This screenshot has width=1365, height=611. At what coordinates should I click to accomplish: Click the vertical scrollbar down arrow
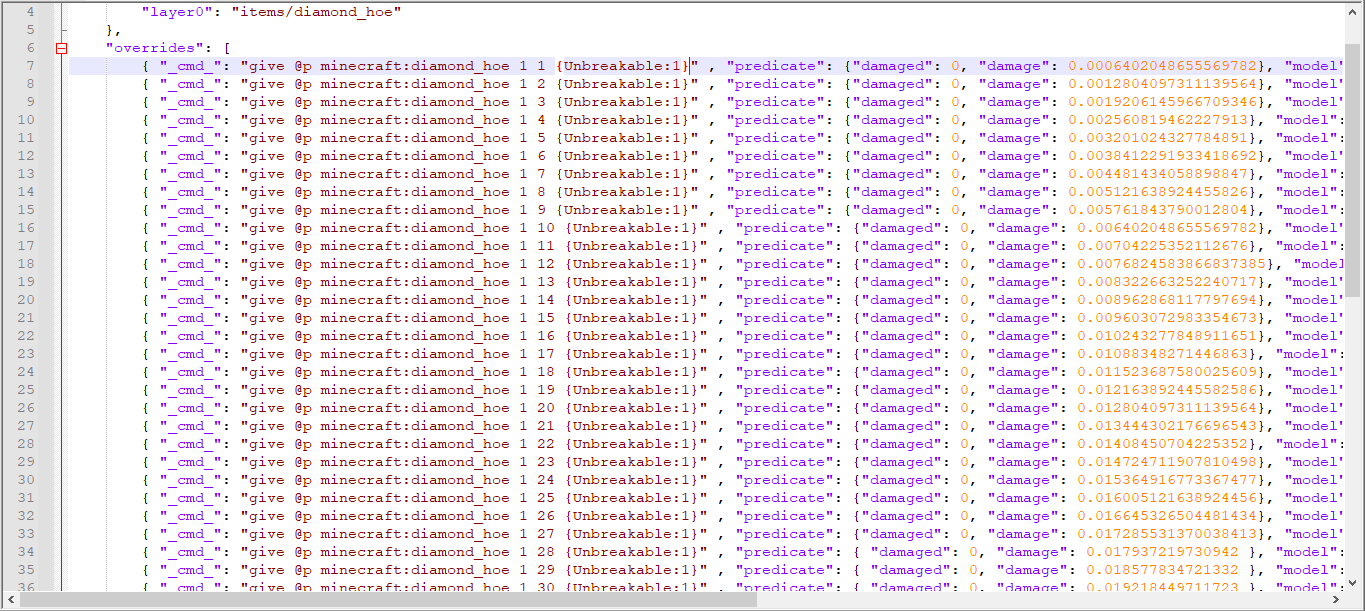pos(1354,583)
